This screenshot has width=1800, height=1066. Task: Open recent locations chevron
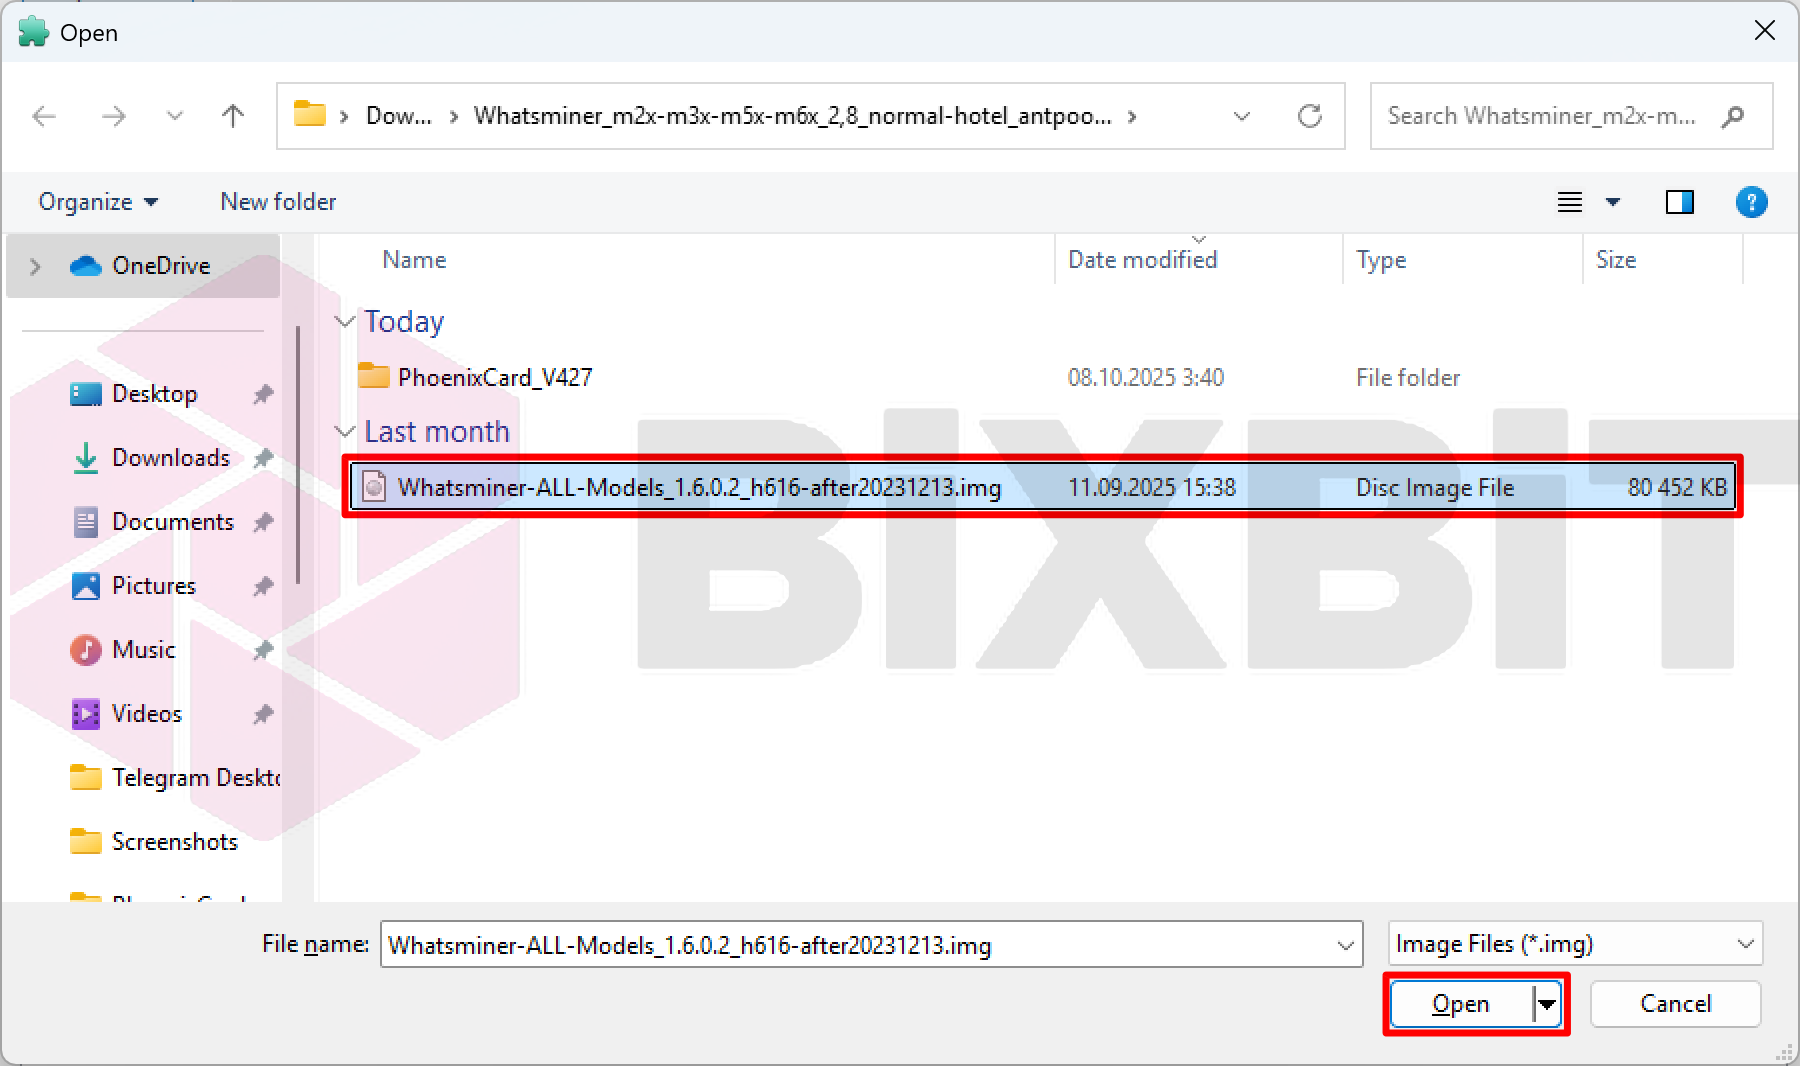point(175,116)
